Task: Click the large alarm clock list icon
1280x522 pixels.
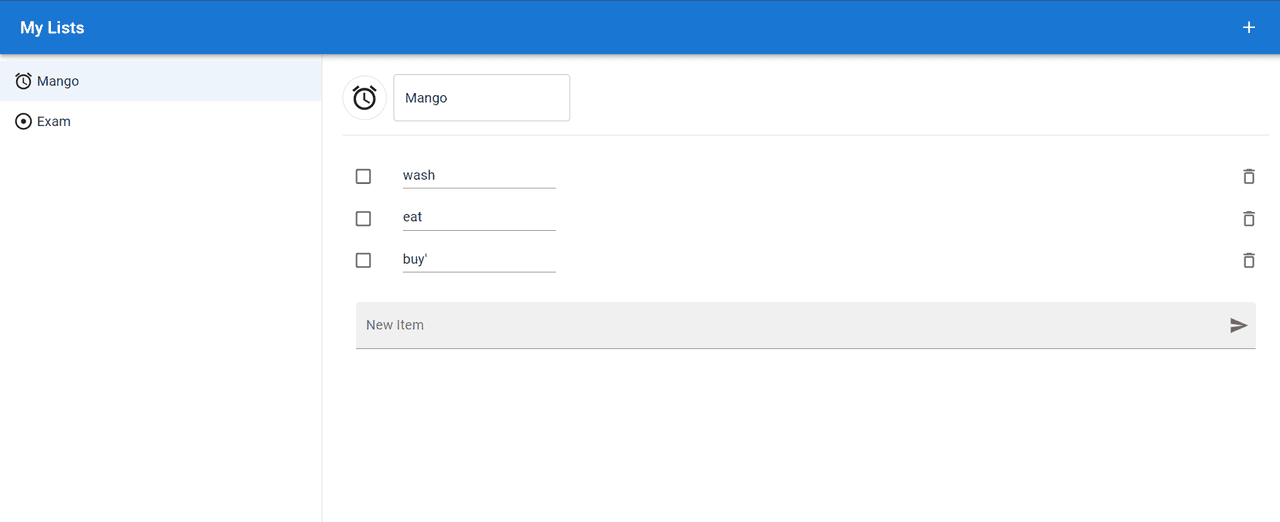Action: click(364, 98)
